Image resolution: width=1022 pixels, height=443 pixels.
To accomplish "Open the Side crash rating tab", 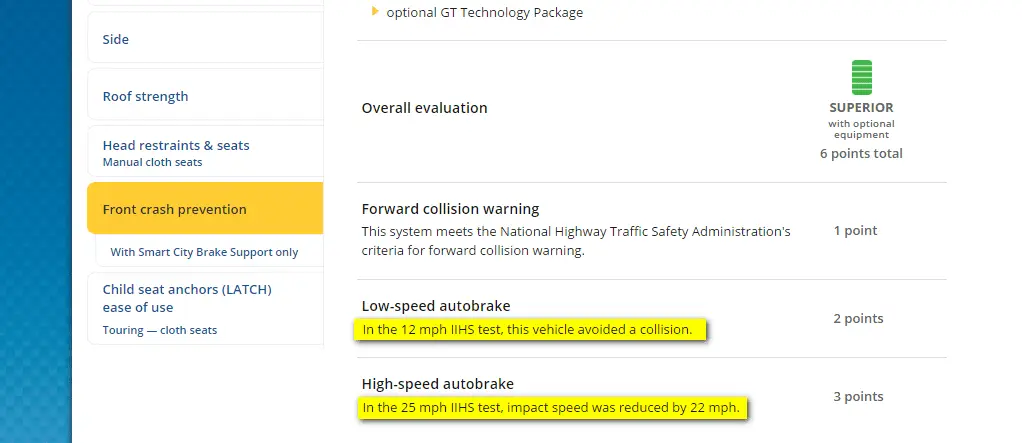I will [116, 40].
